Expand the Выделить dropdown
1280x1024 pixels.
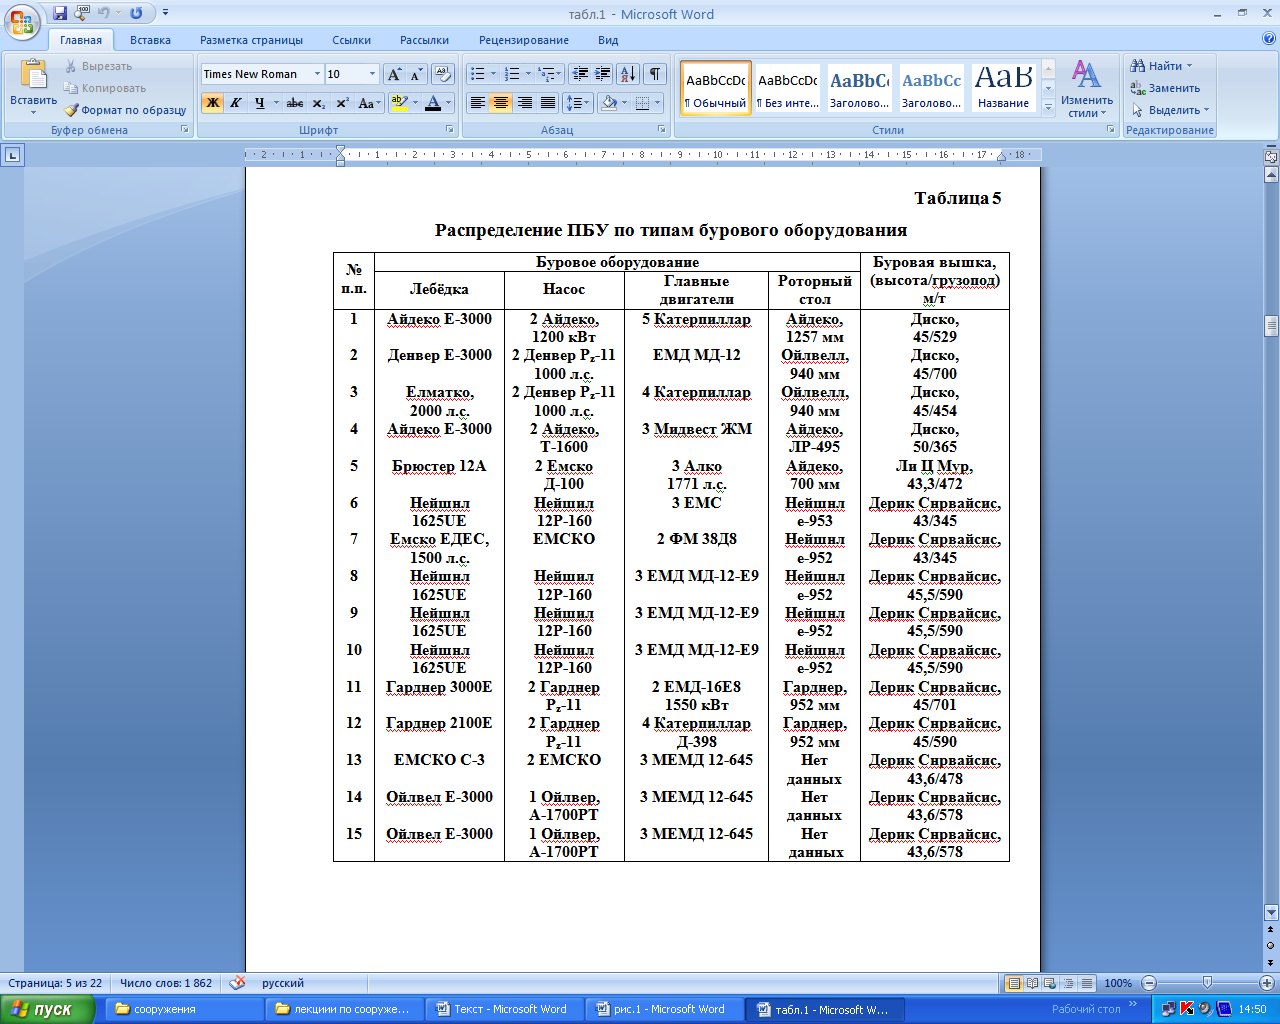pyautogui.click(x=1173, y=110)
